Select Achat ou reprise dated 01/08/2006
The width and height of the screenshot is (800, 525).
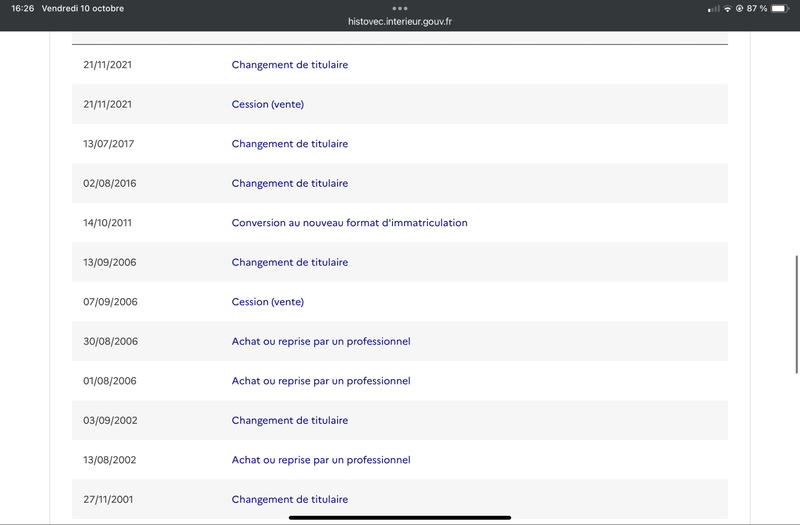pos(321,381)
